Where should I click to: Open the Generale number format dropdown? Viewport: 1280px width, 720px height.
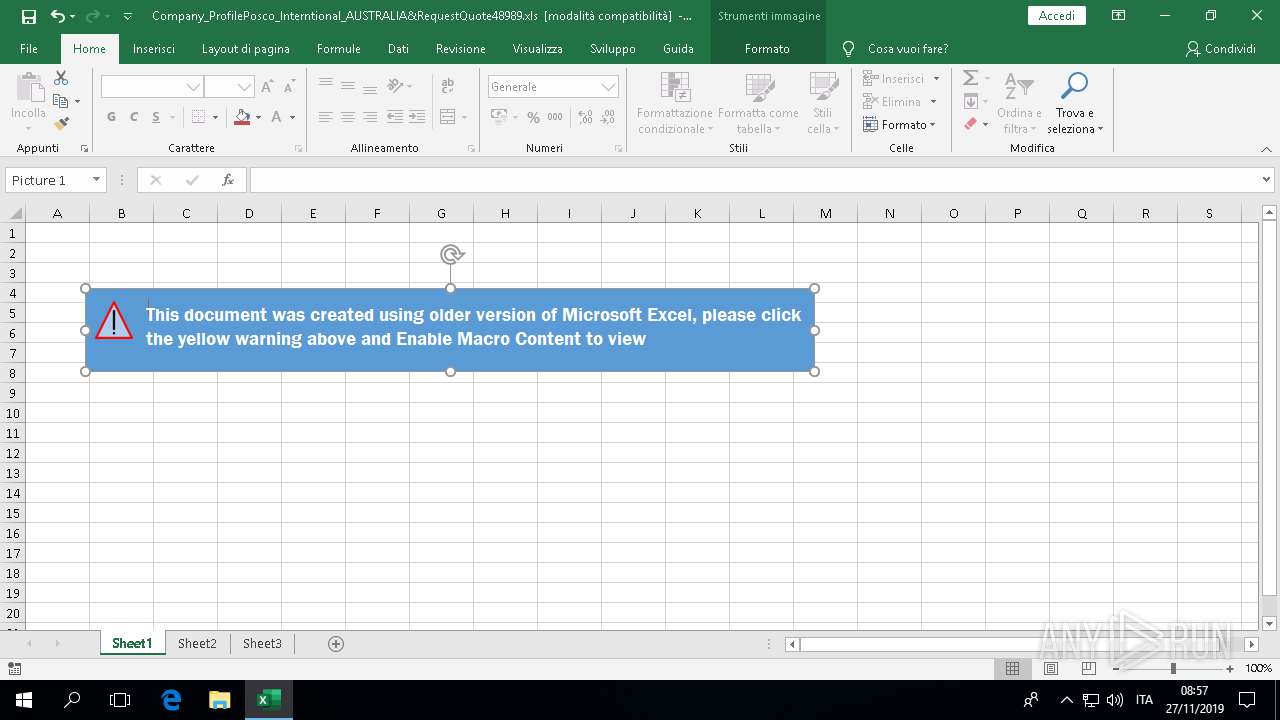click(608, 87)
